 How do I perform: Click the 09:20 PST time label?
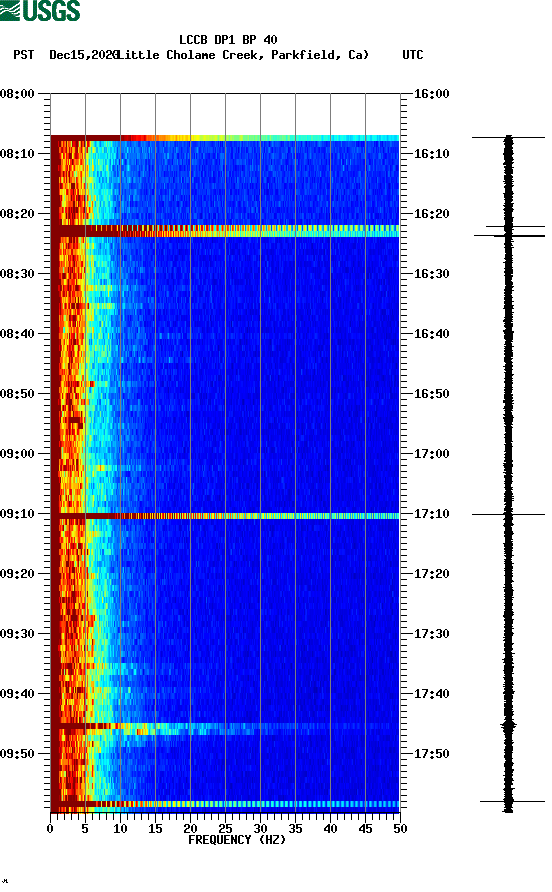(18, 574)
